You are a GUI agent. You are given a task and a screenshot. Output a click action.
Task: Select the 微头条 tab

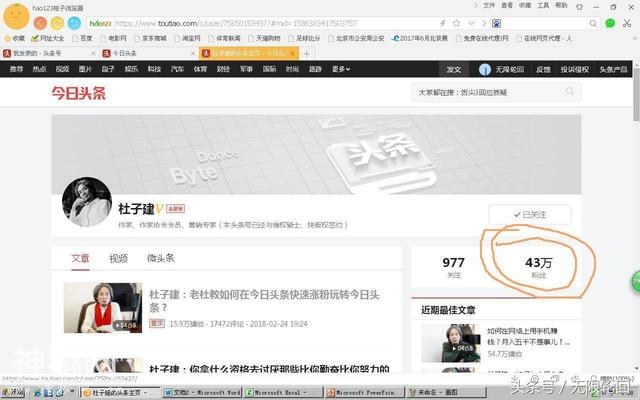161,258
